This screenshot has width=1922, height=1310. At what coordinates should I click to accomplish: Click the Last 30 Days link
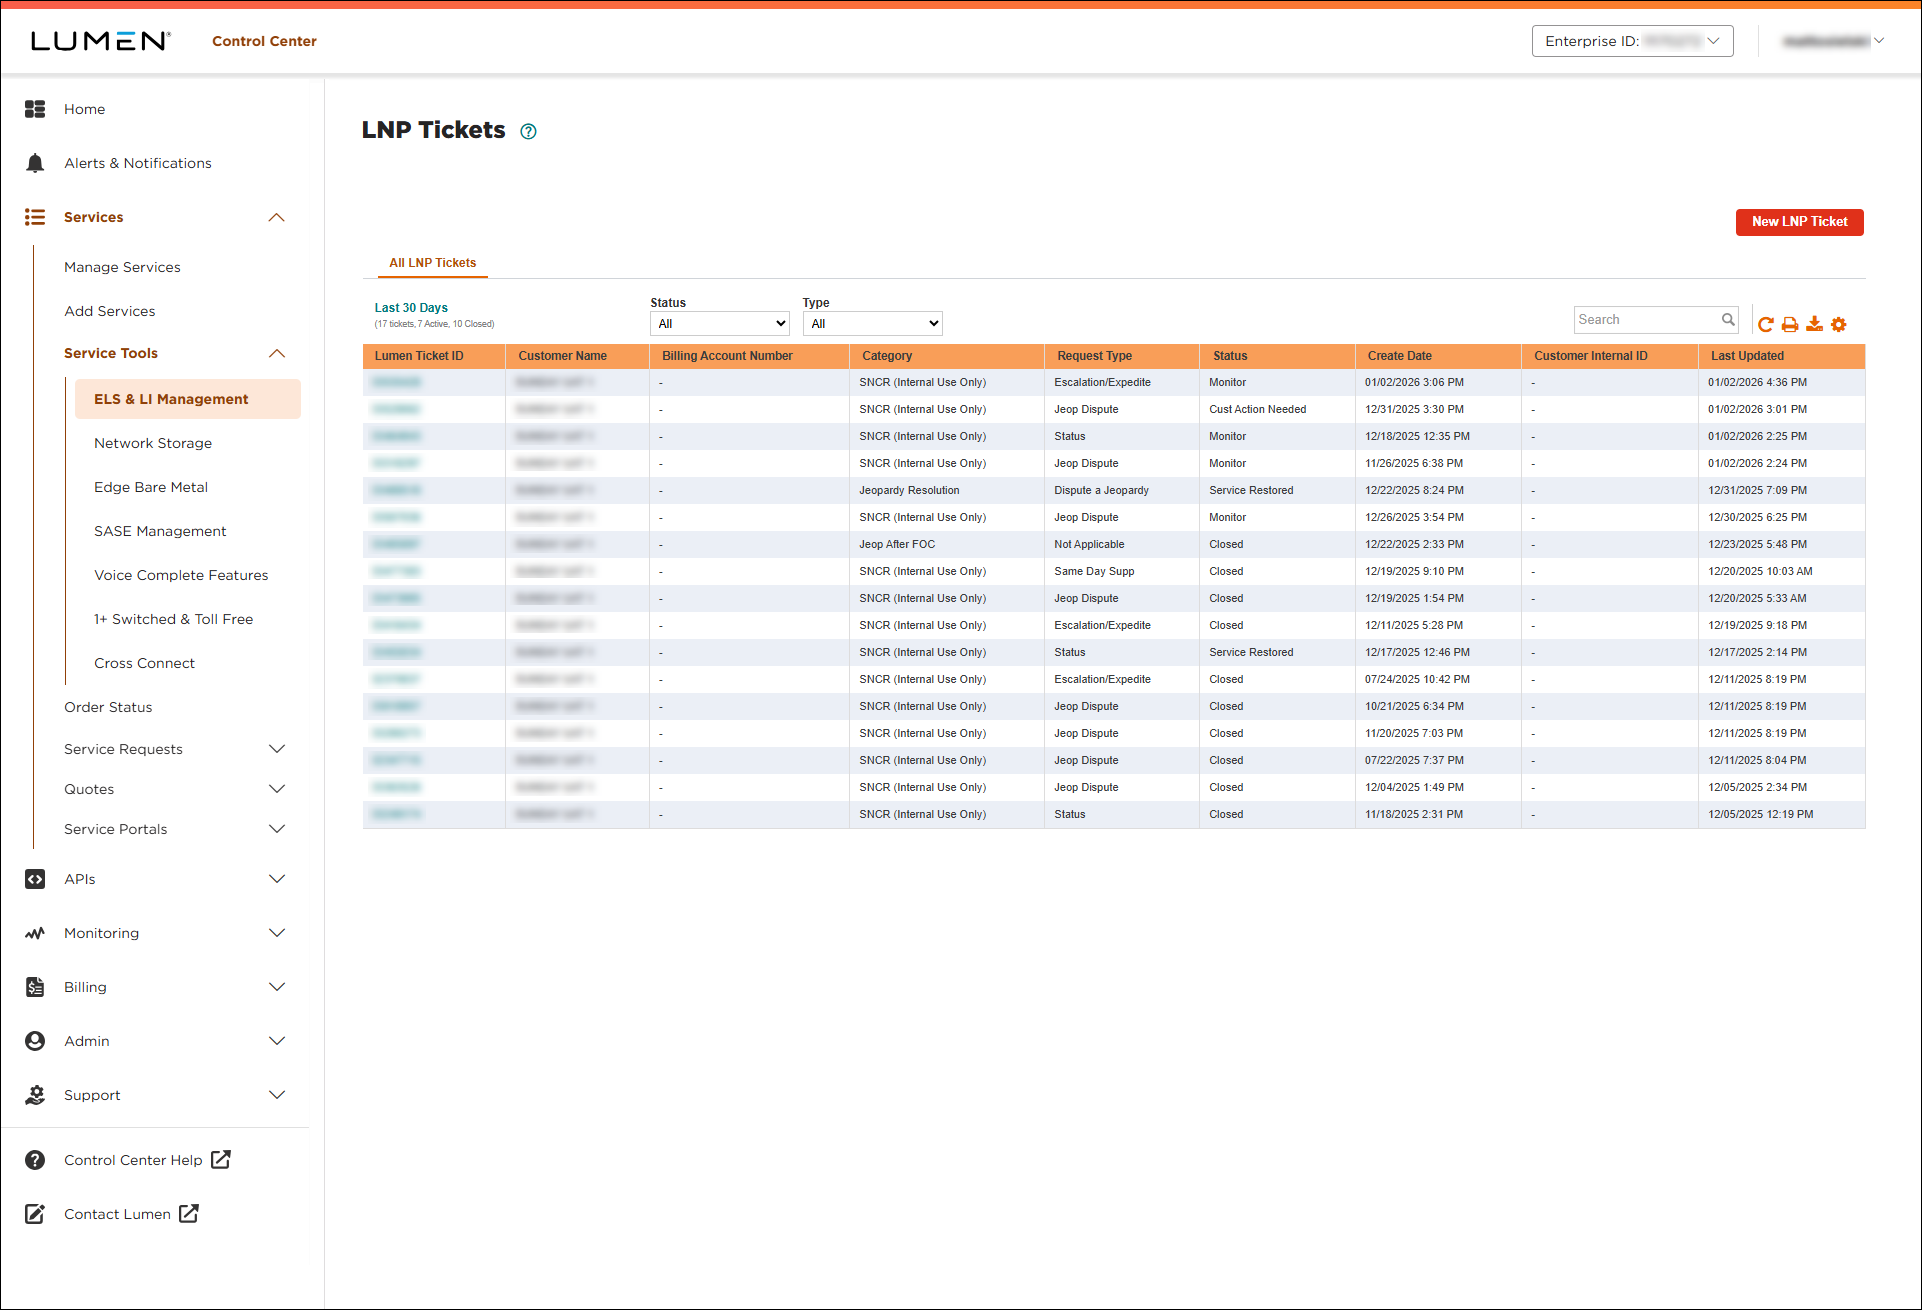411,308
